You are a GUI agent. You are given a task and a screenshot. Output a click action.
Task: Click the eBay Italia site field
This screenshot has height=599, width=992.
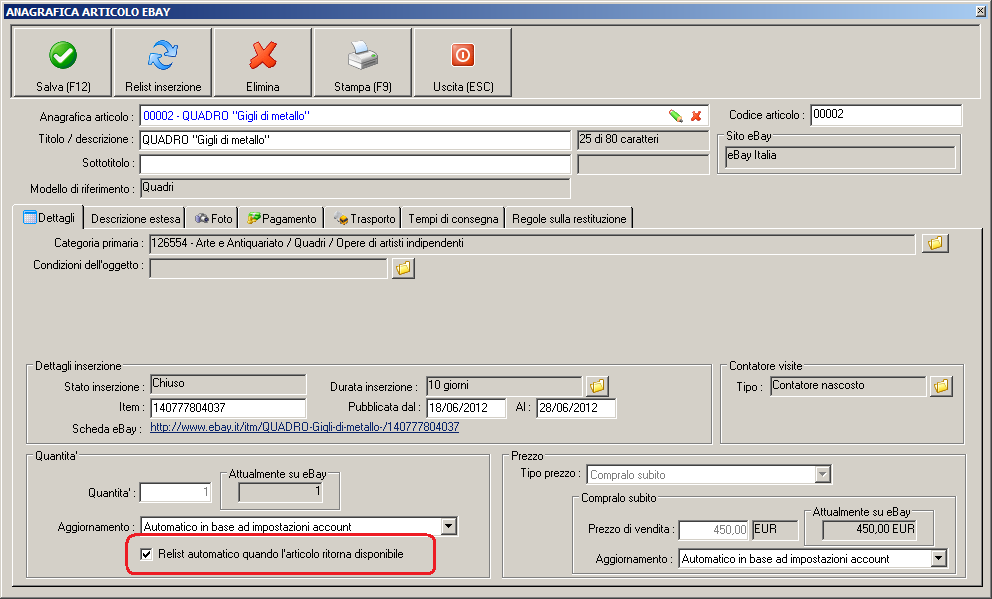[840, 157]
